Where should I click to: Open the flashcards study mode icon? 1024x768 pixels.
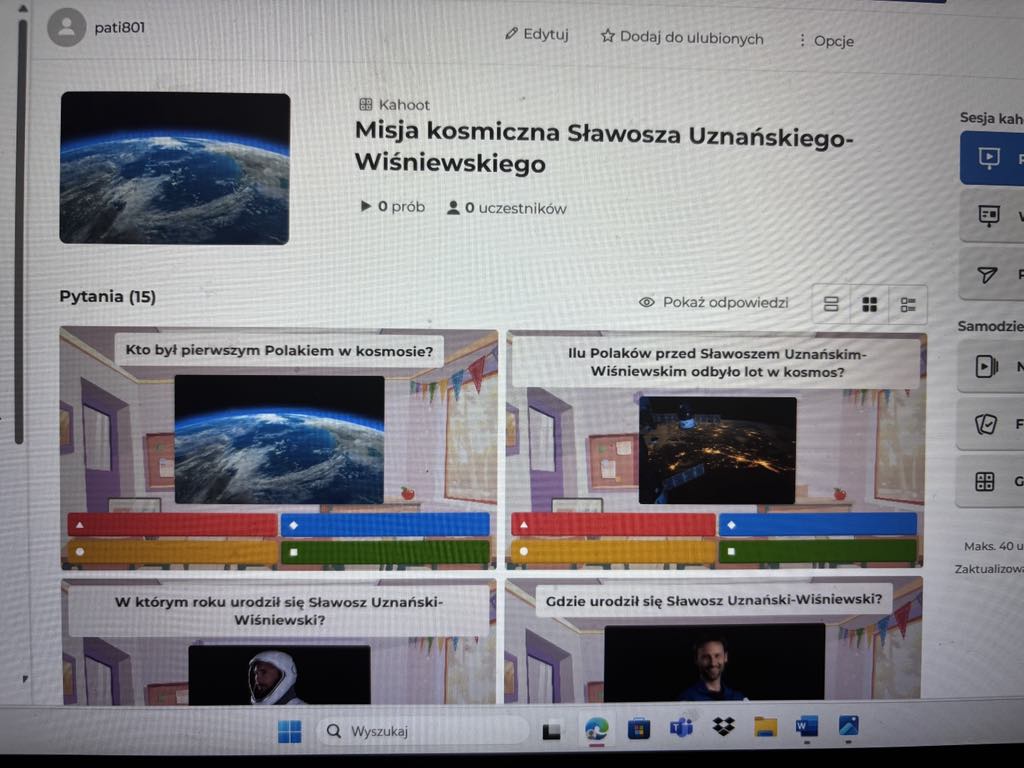click(x=986, y=424)
